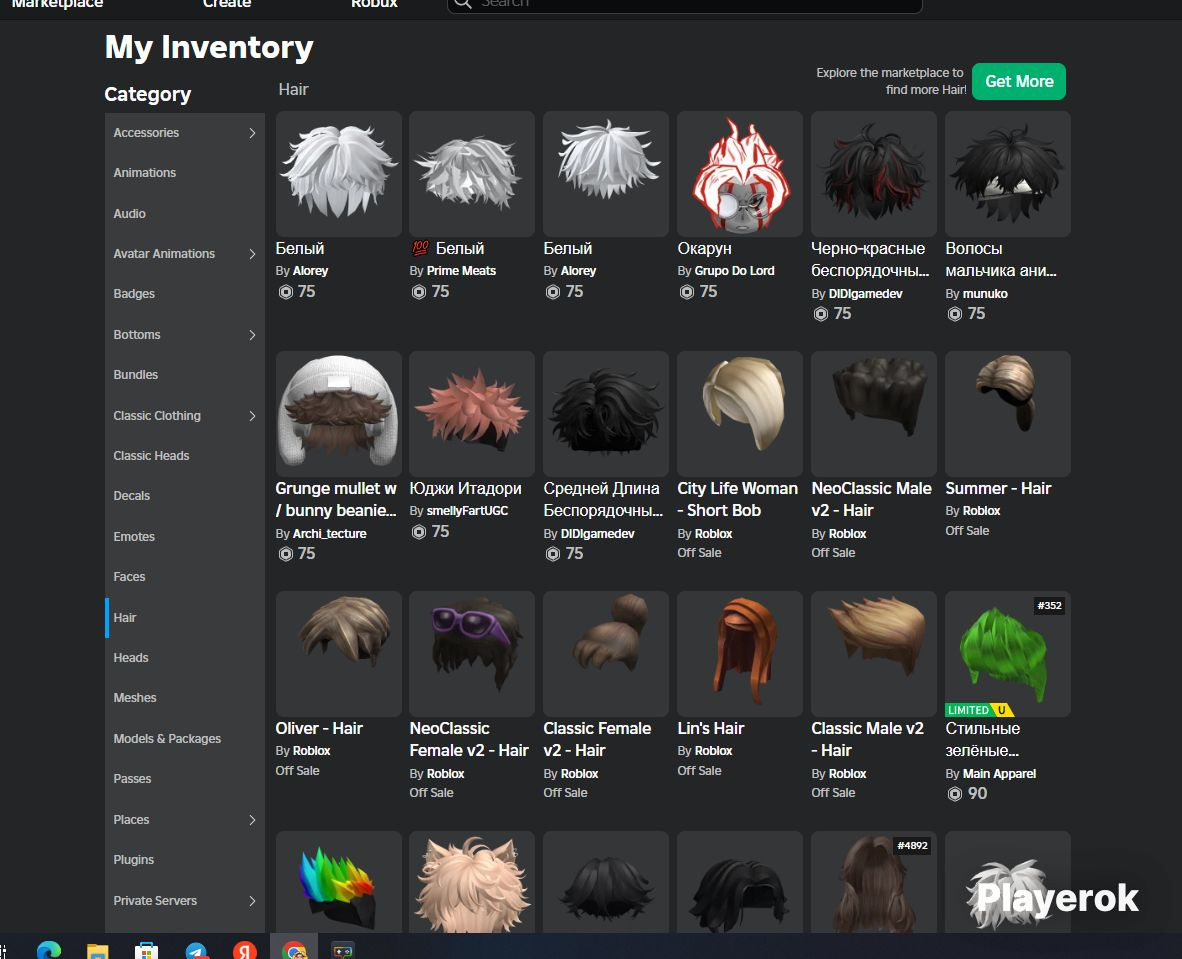Open the Lin's Hair orange thumbnail
Viewport: 1182px width, 959px height.
[x=740, y=654]
